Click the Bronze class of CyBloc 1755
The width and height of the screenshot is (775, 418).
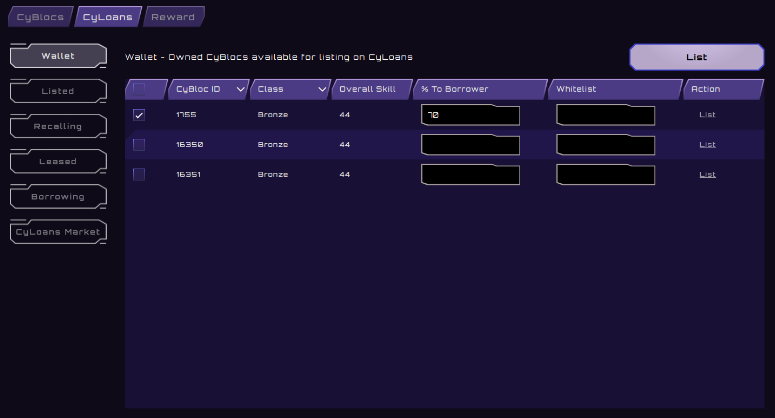coord(273,115)
